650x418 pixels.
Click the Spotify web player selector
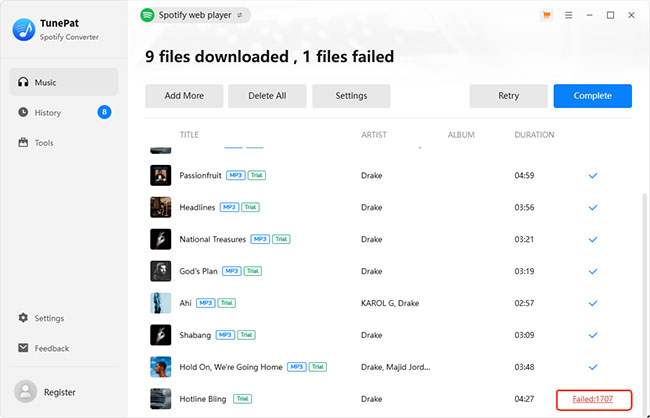tap(195, 15)
